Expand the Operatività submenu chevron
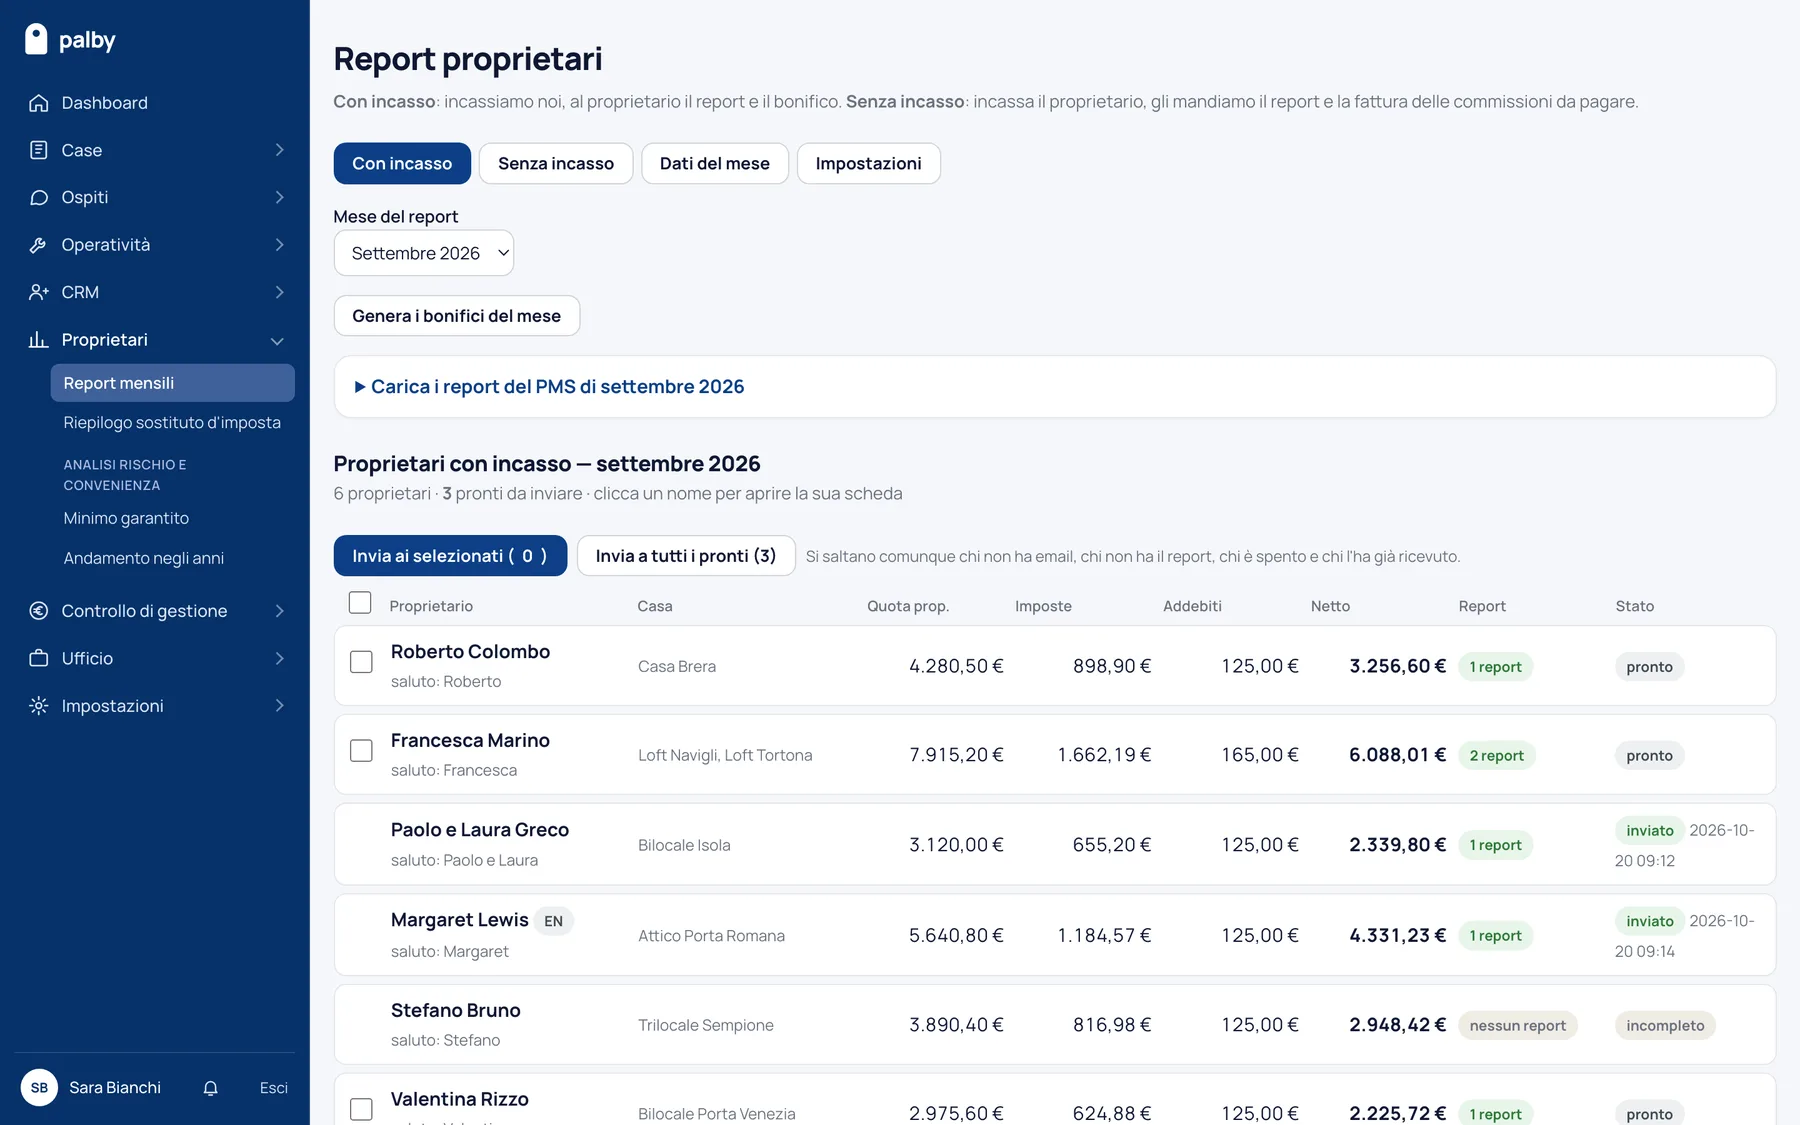Screen dimensions: 1800x1125 [x=279, y=245]
